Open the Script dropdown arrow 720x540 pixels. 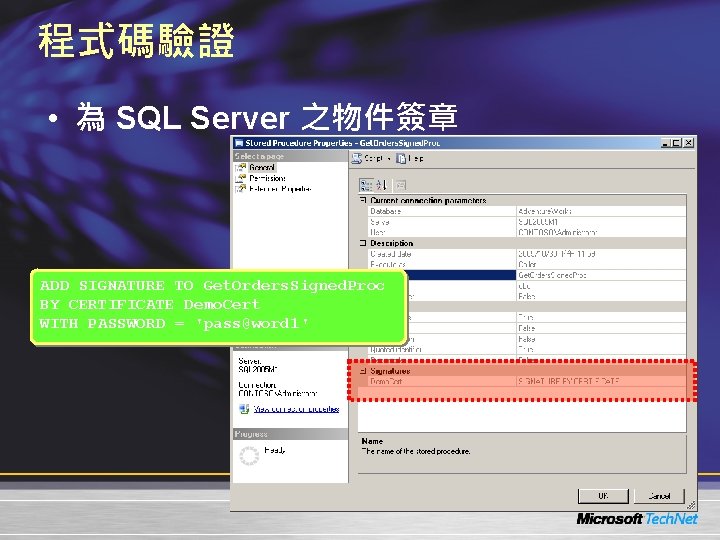(x=389, y=159)
